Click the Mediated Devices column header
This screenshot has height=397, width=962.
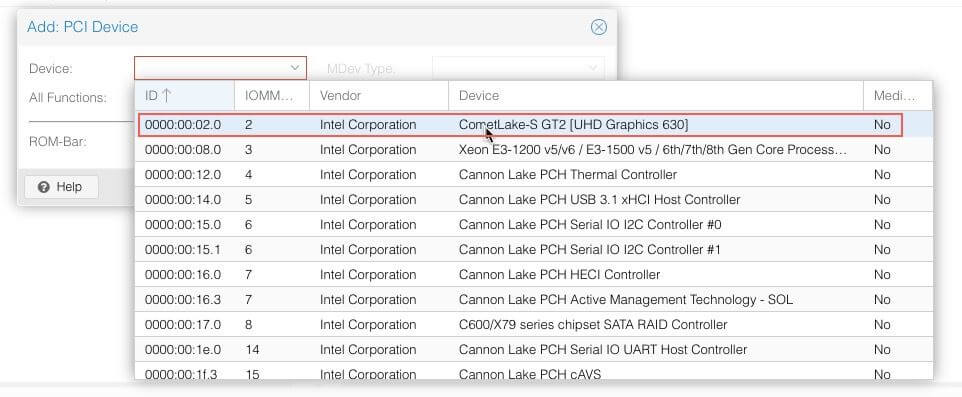(898, 96)
